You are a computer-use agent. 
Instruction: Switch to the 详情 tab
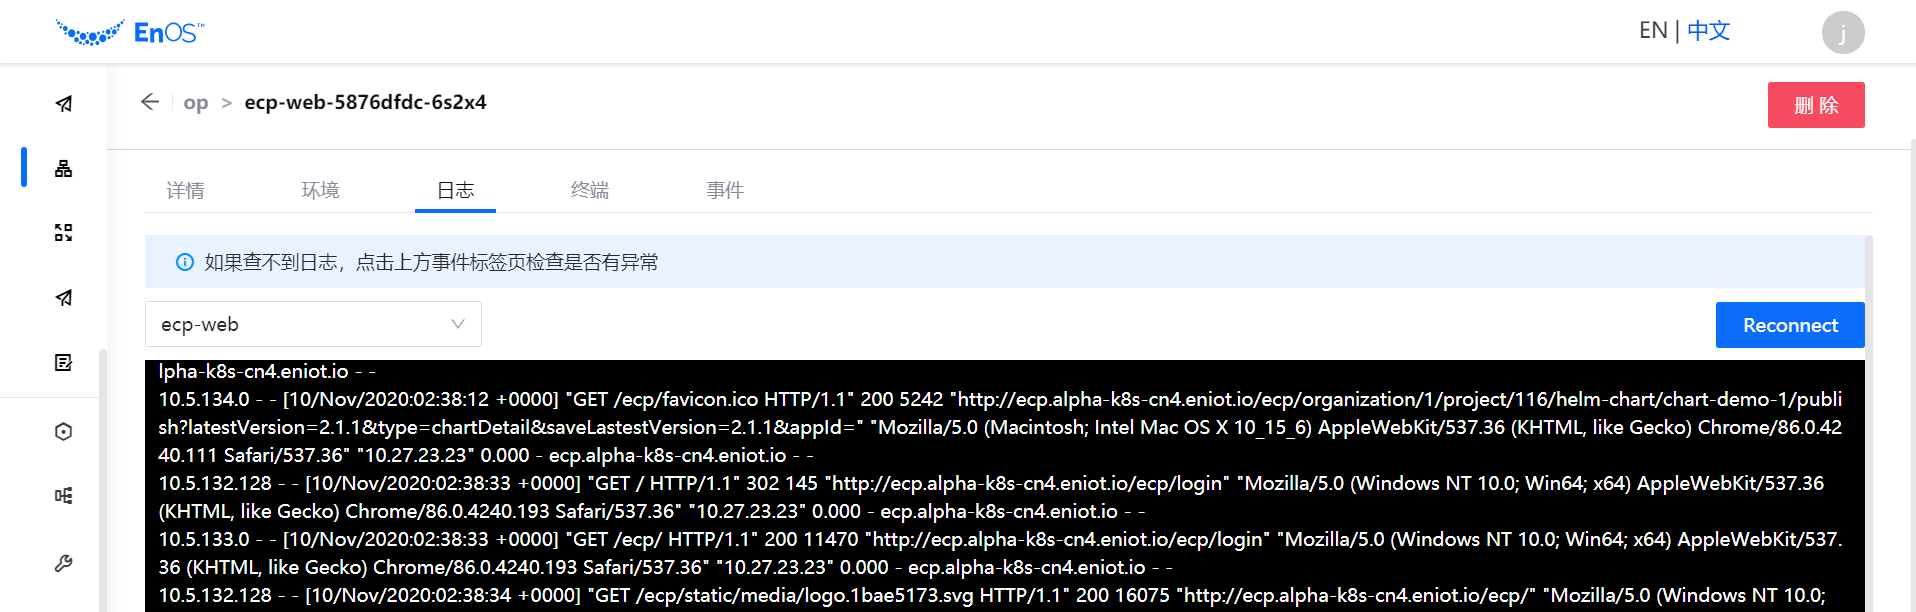coord(185,190)
